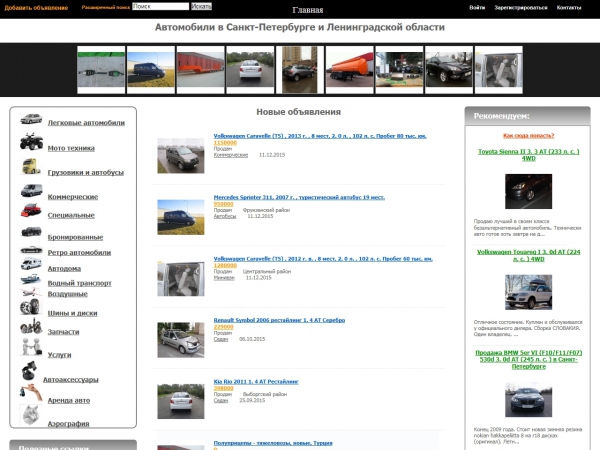This screenshot has height=450, width=600.
Task: Click the BMW recommended photo
Action: pyautogui.click(x=528, y=399)
